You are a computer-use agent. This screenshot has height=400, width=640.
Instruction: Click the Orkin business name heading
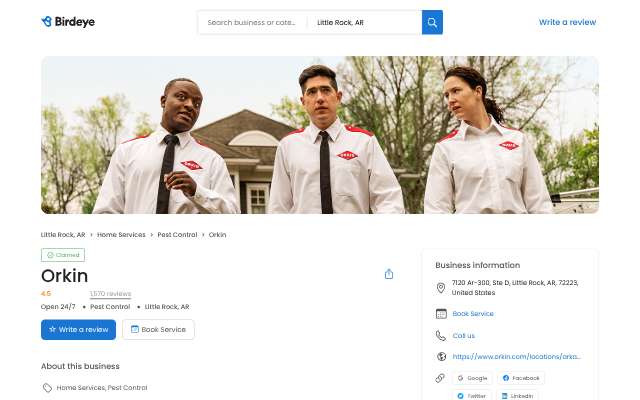click(x=64, y=276)
